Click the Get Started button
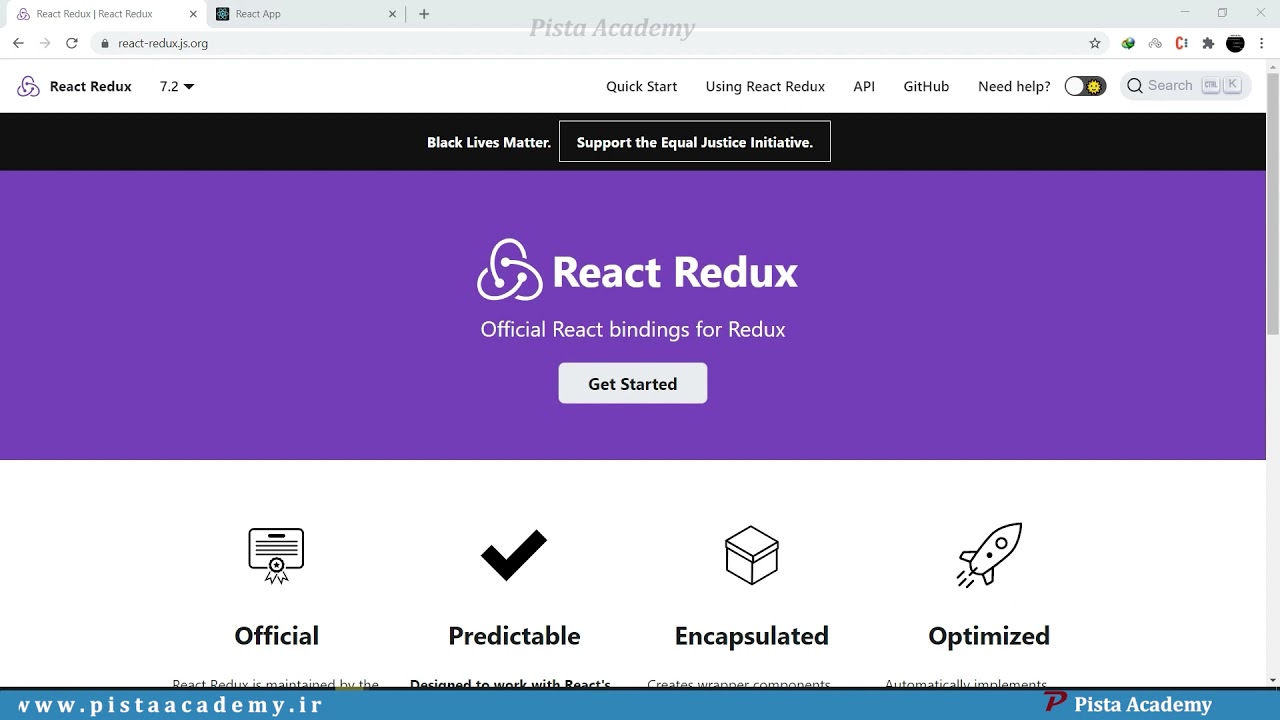 [633, 383]
